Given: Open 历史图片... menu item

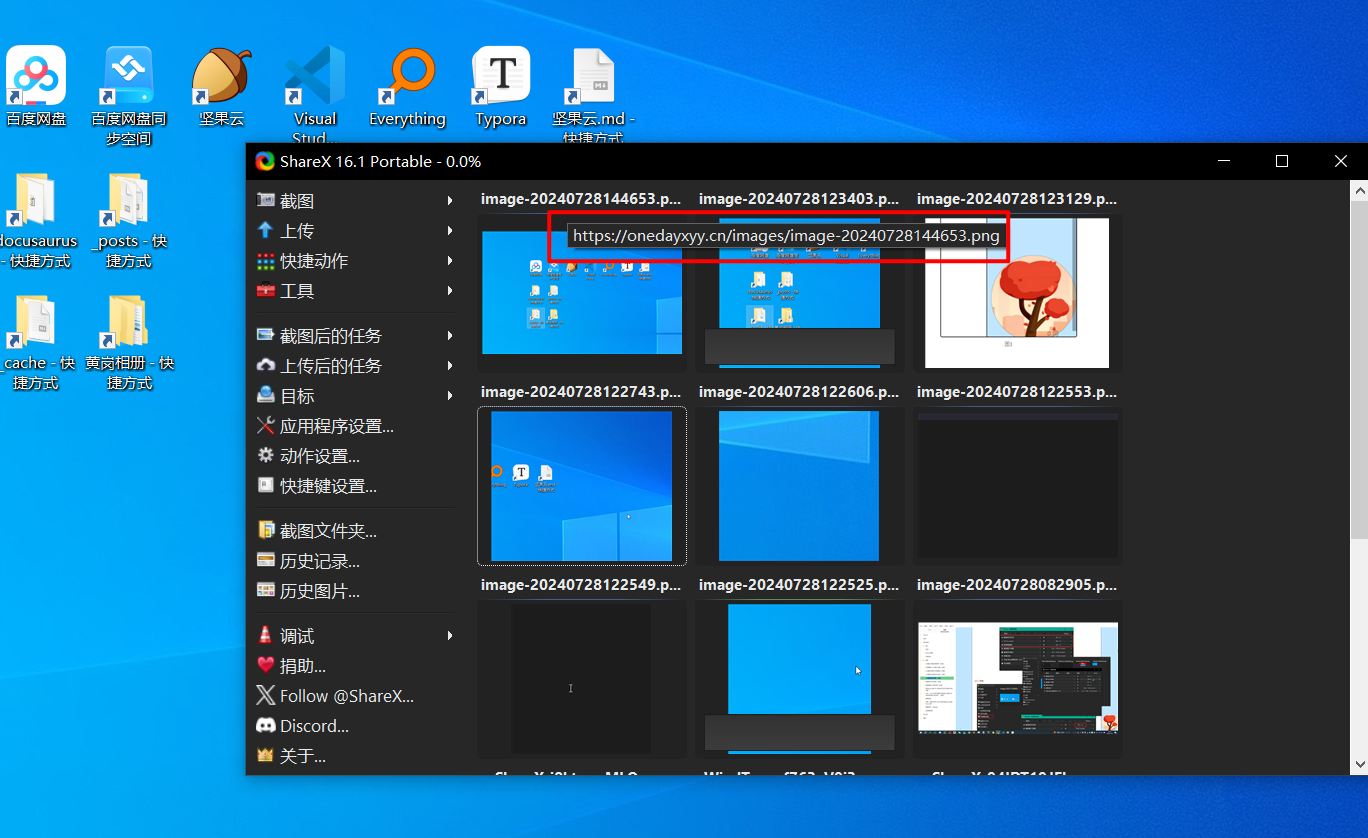Looking at the screenshot, I should [319, 591].
